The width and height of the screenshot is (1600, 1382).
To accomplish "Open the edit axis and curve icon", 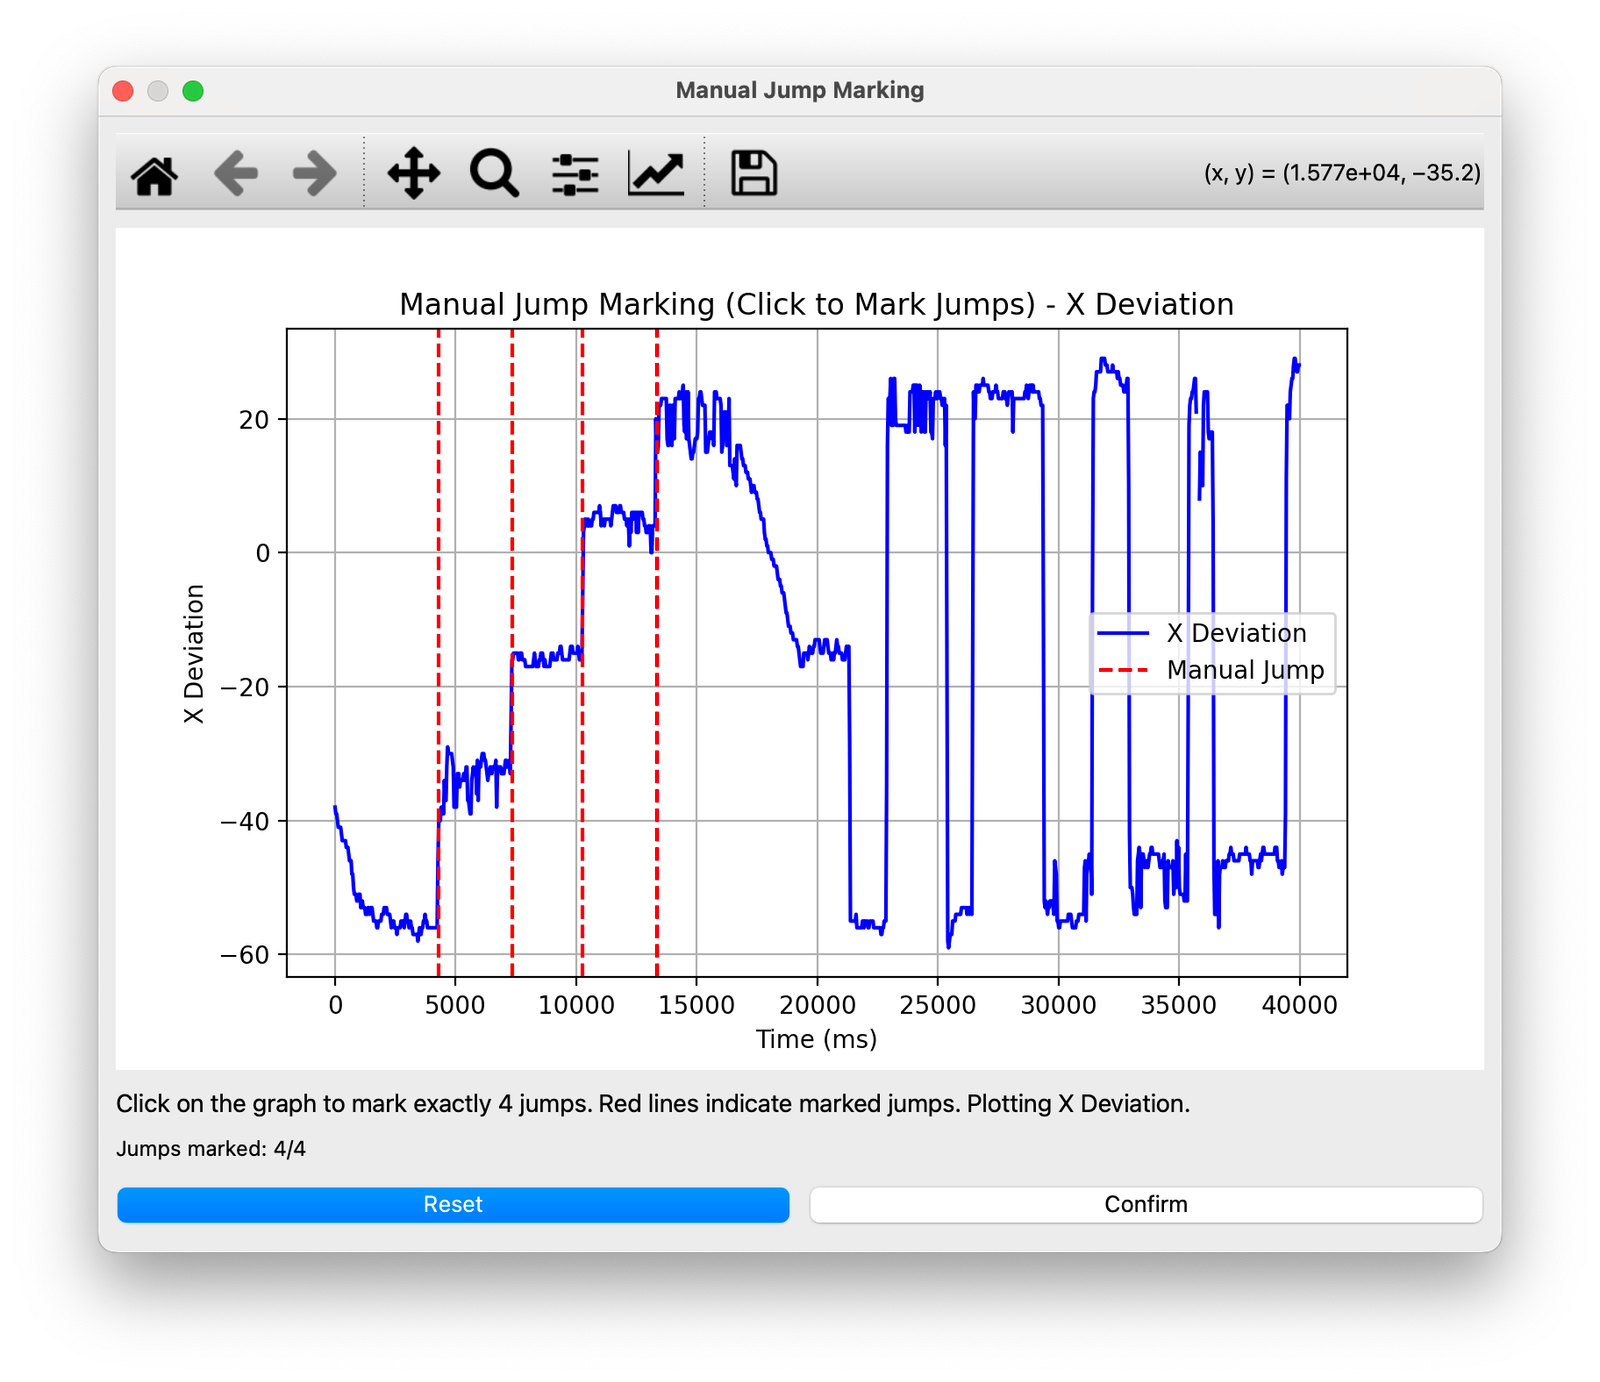I will 656,174.
